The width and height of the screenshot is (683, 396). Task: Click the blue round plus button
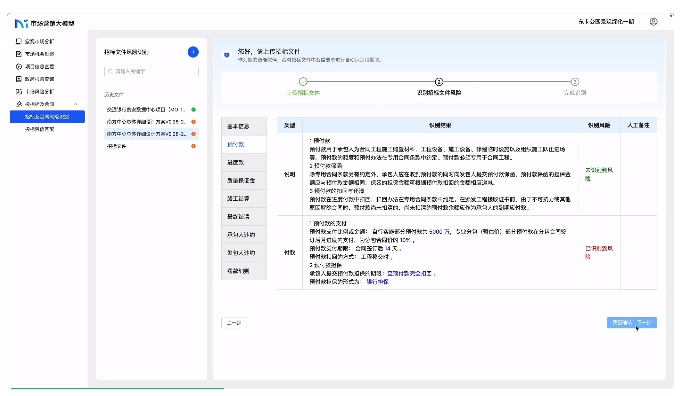193,52
